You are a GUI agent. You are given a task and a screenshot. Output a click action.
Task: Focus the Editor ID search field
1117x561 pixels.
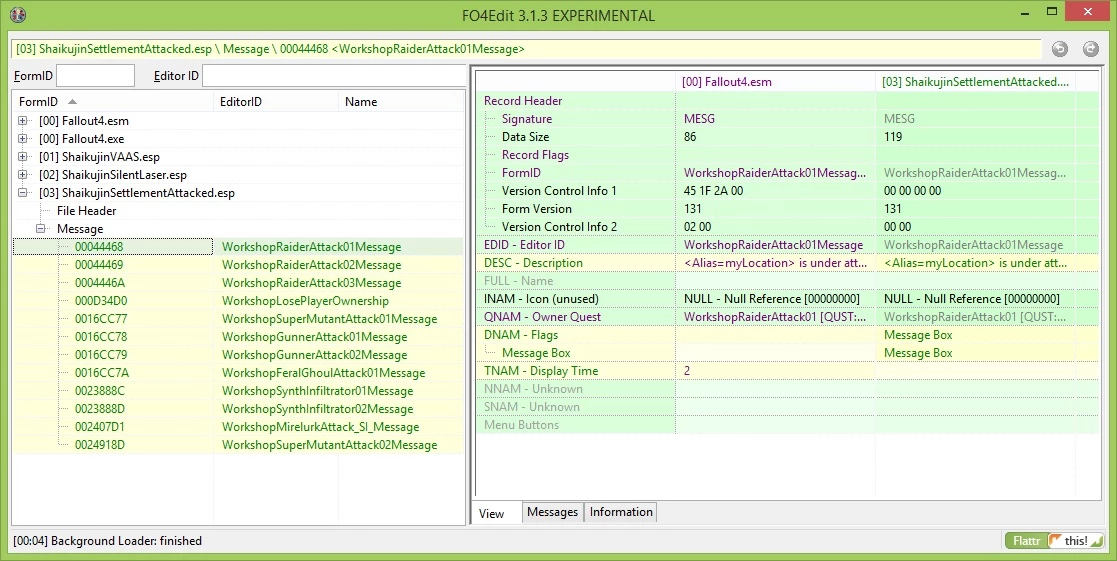334,75
